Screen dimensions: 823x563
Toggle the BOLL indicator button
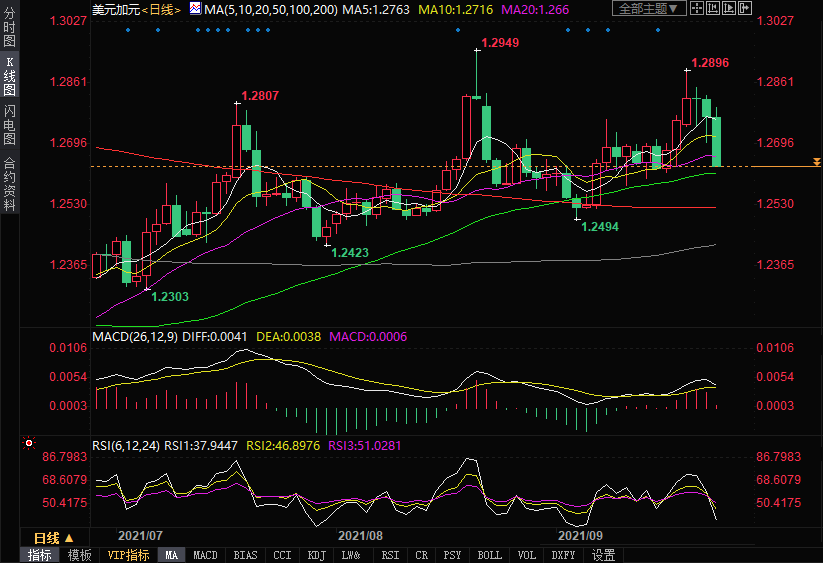coord(489,555)
